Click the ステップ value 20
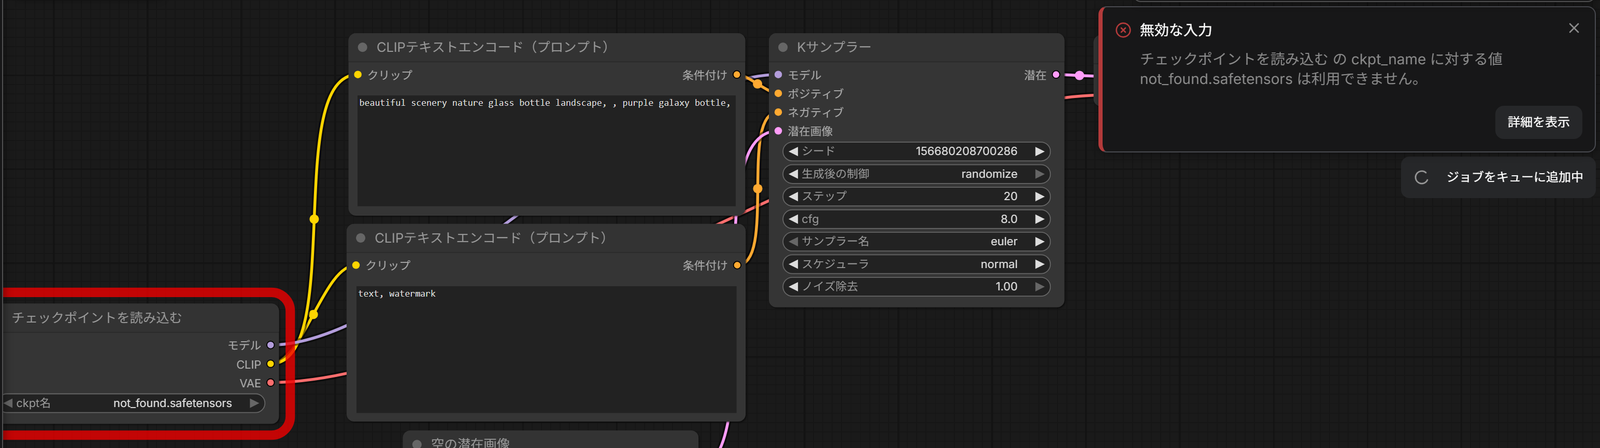Viewport: 1600px width, 448px height. [x=1010, y=196]
